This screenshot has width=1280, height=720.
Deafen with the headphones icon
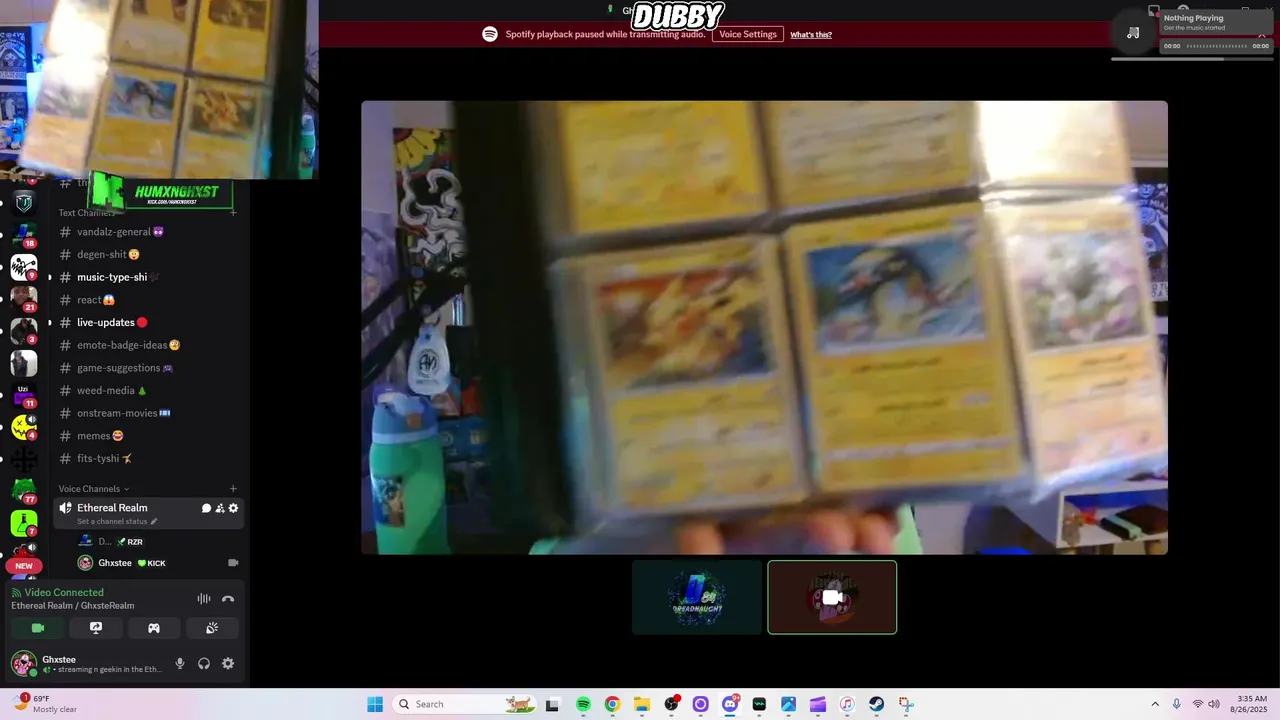pos(204,663)
